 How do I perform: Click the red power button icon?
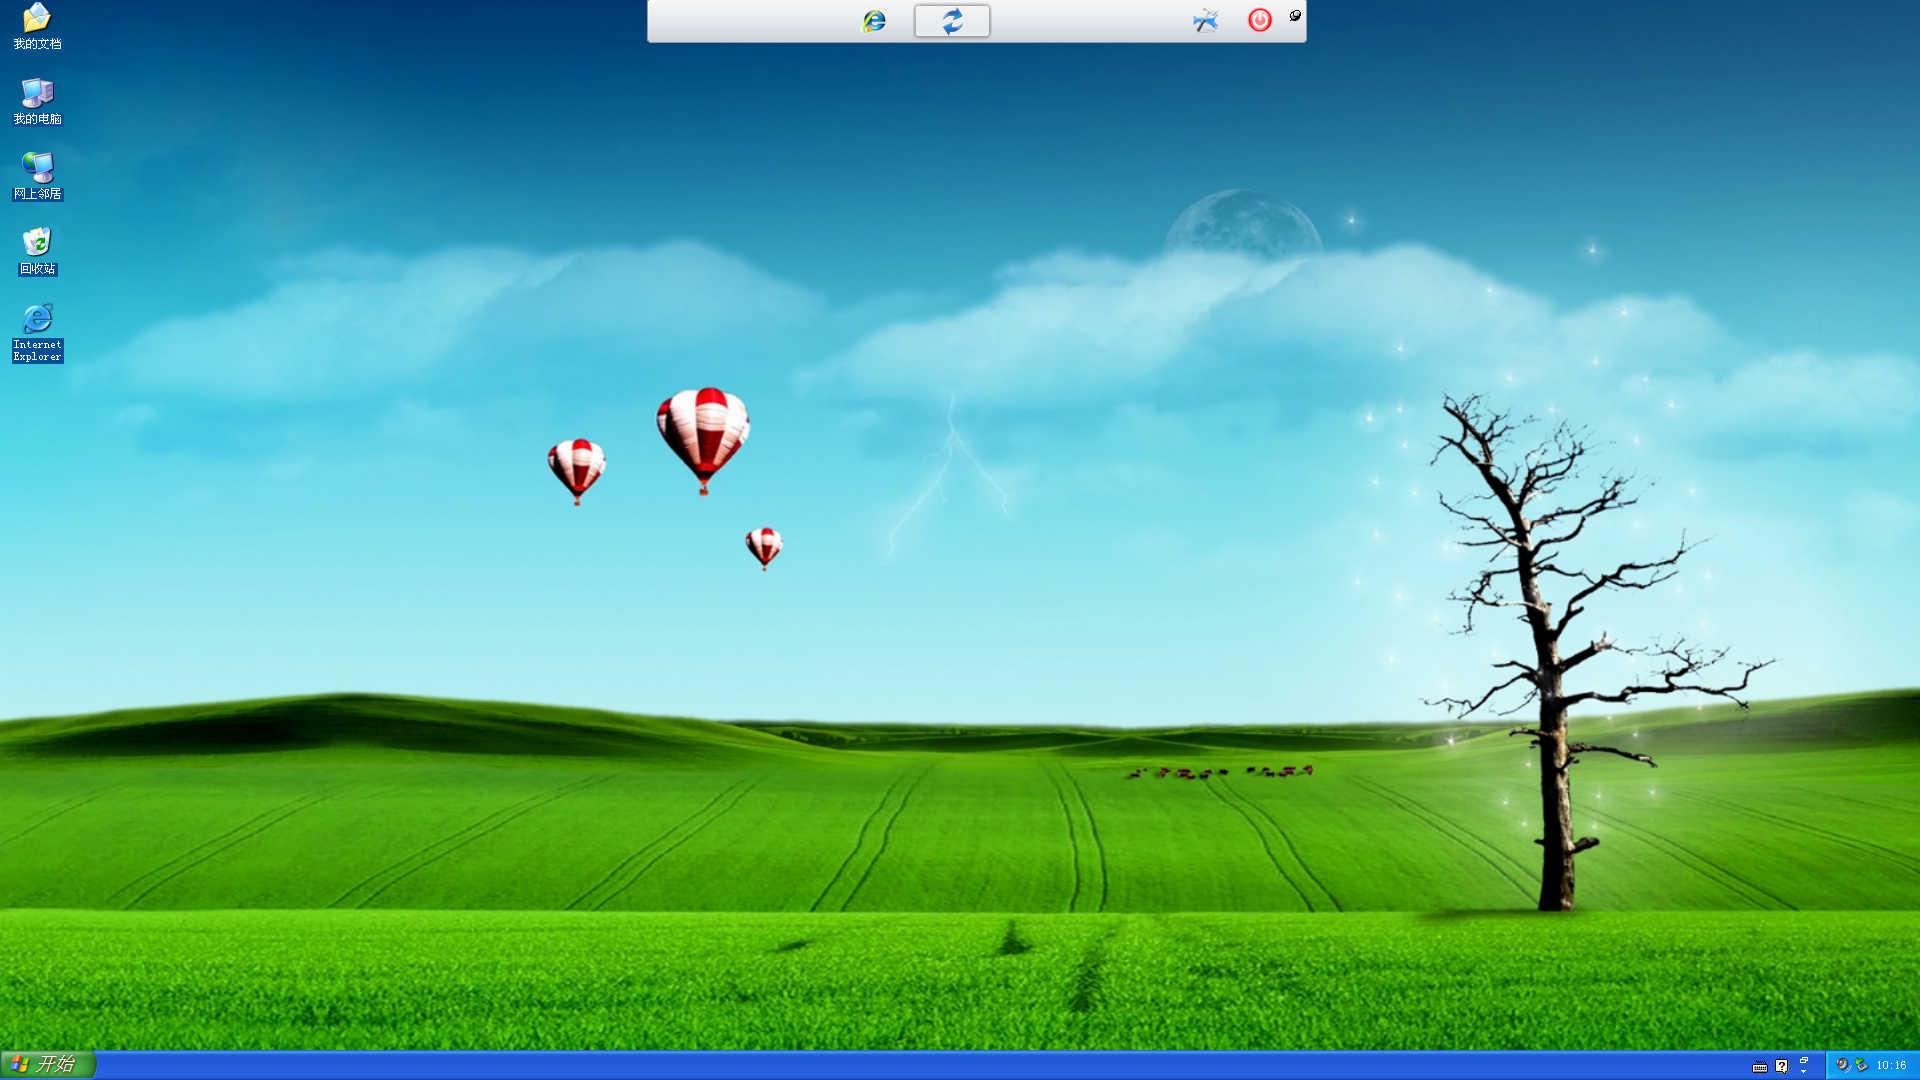pos(1259,20)
